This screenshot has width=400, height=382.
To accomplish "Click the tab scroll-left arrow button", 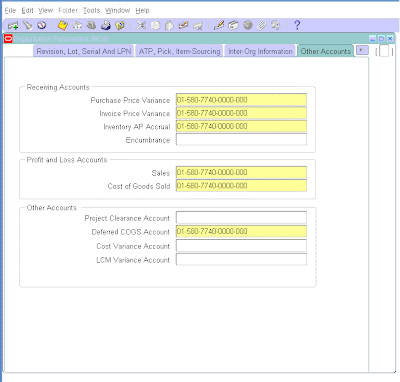I will click(362, 51).
